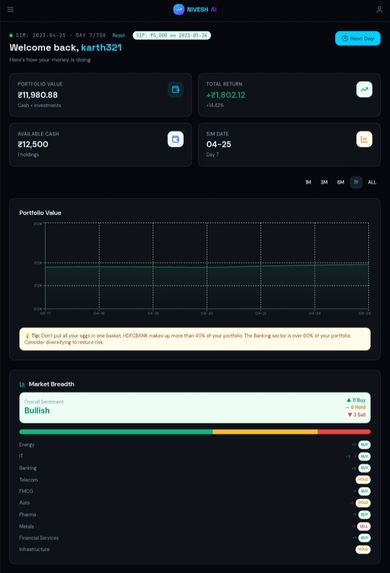The height and width of the screenshot is (573, 390).
Task: Click the Overall Sentiment card
Action: coord(195,408)
